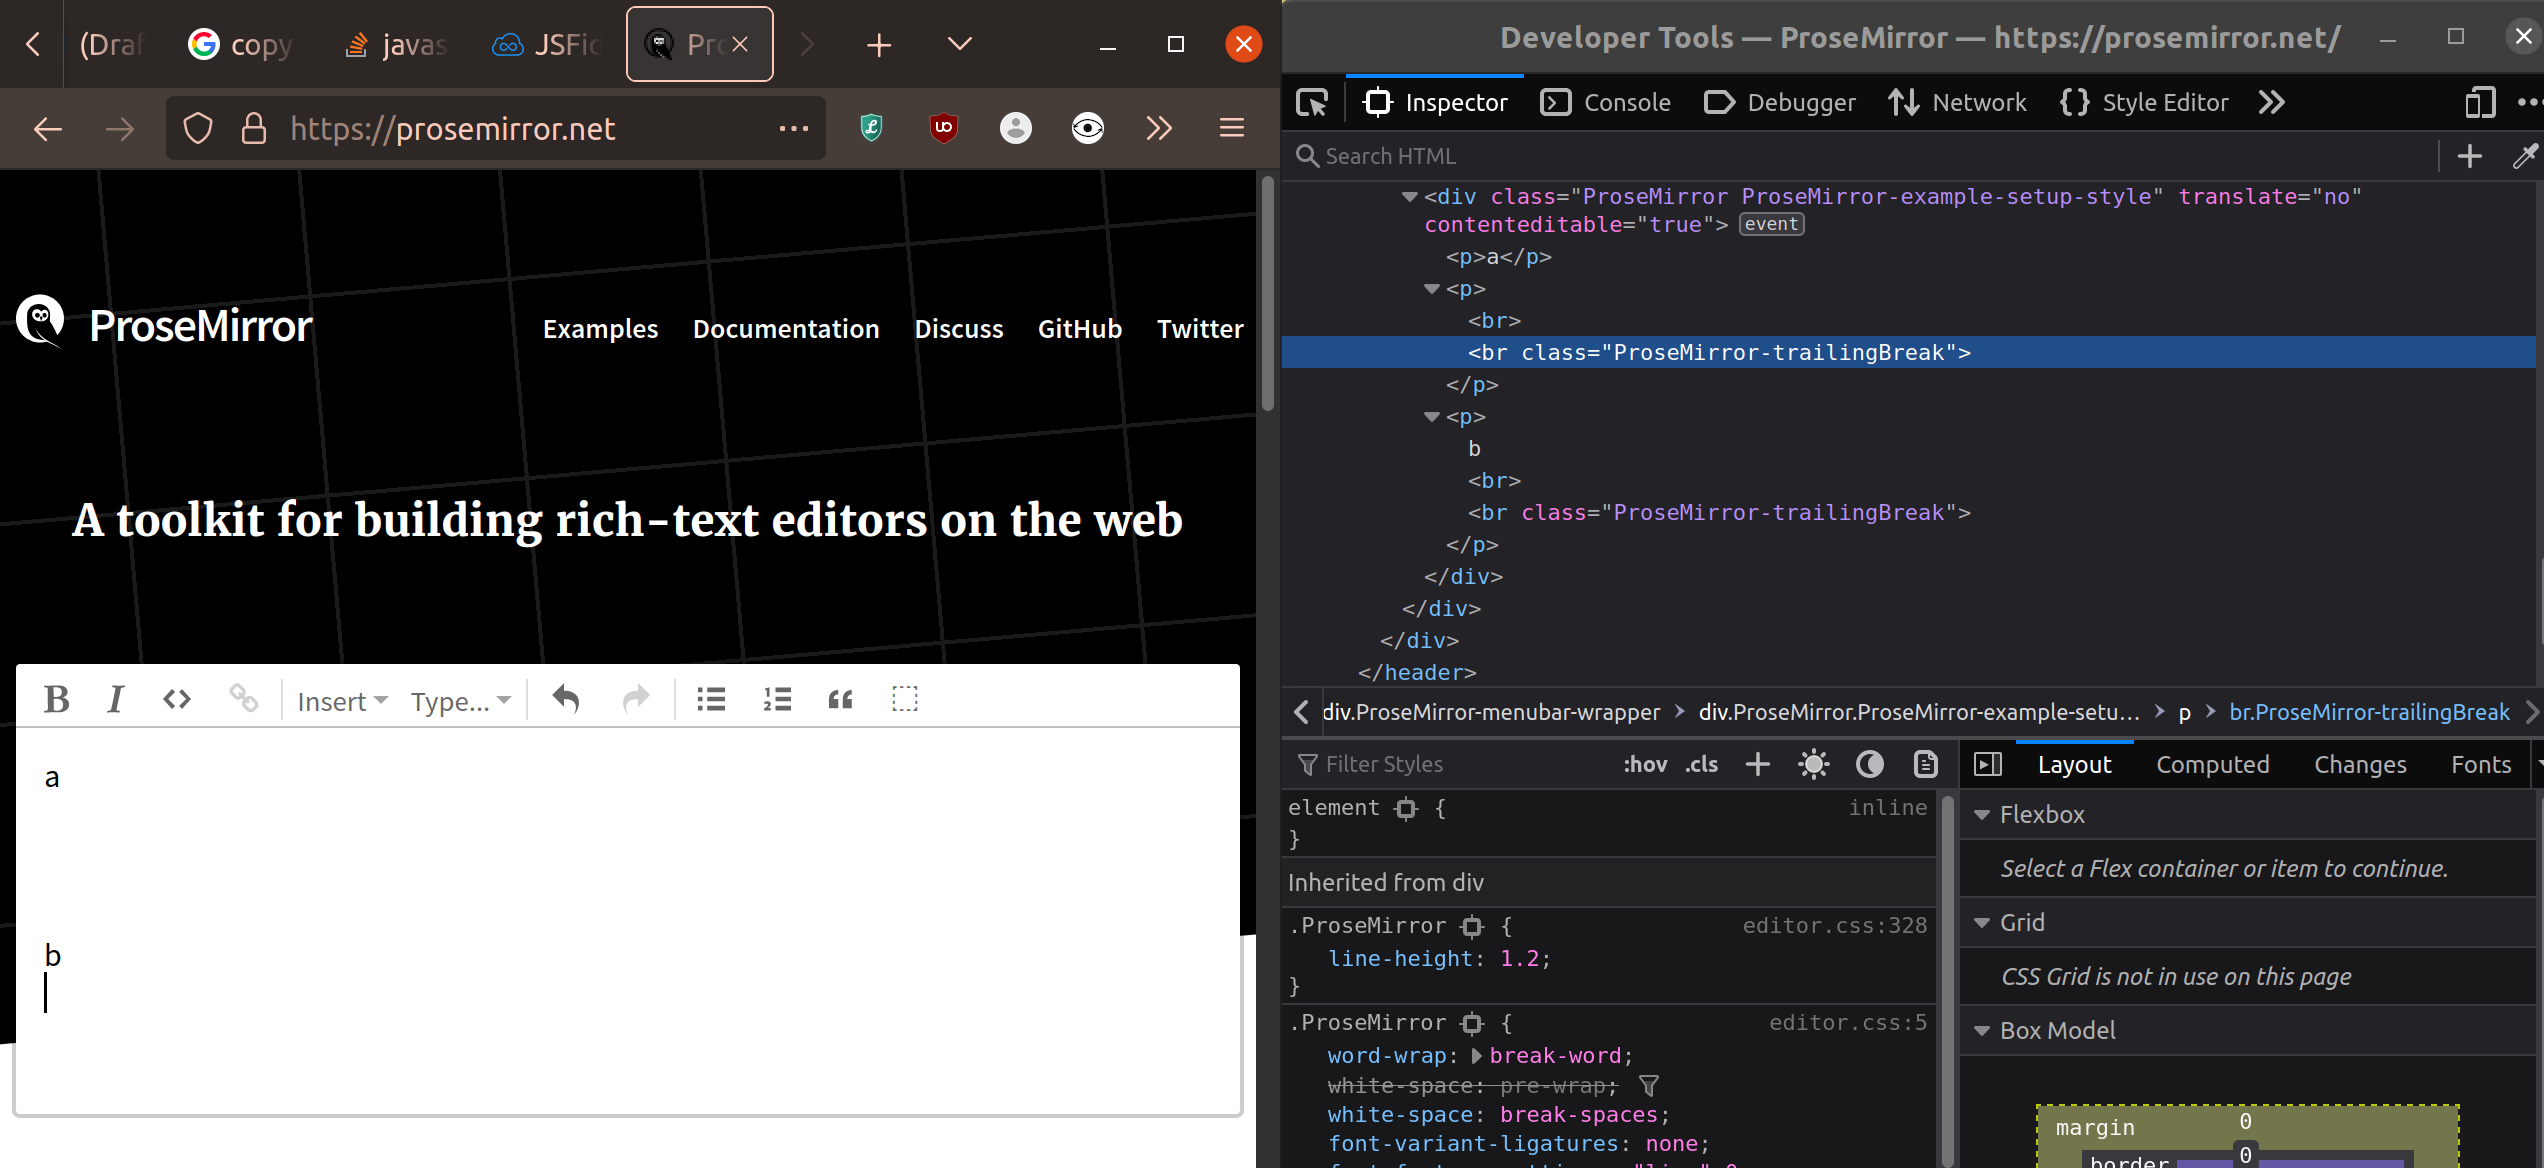Enable light color scheme simulation
The width and height of the screenshot is (2544, 1168).
coord(1814,764)
